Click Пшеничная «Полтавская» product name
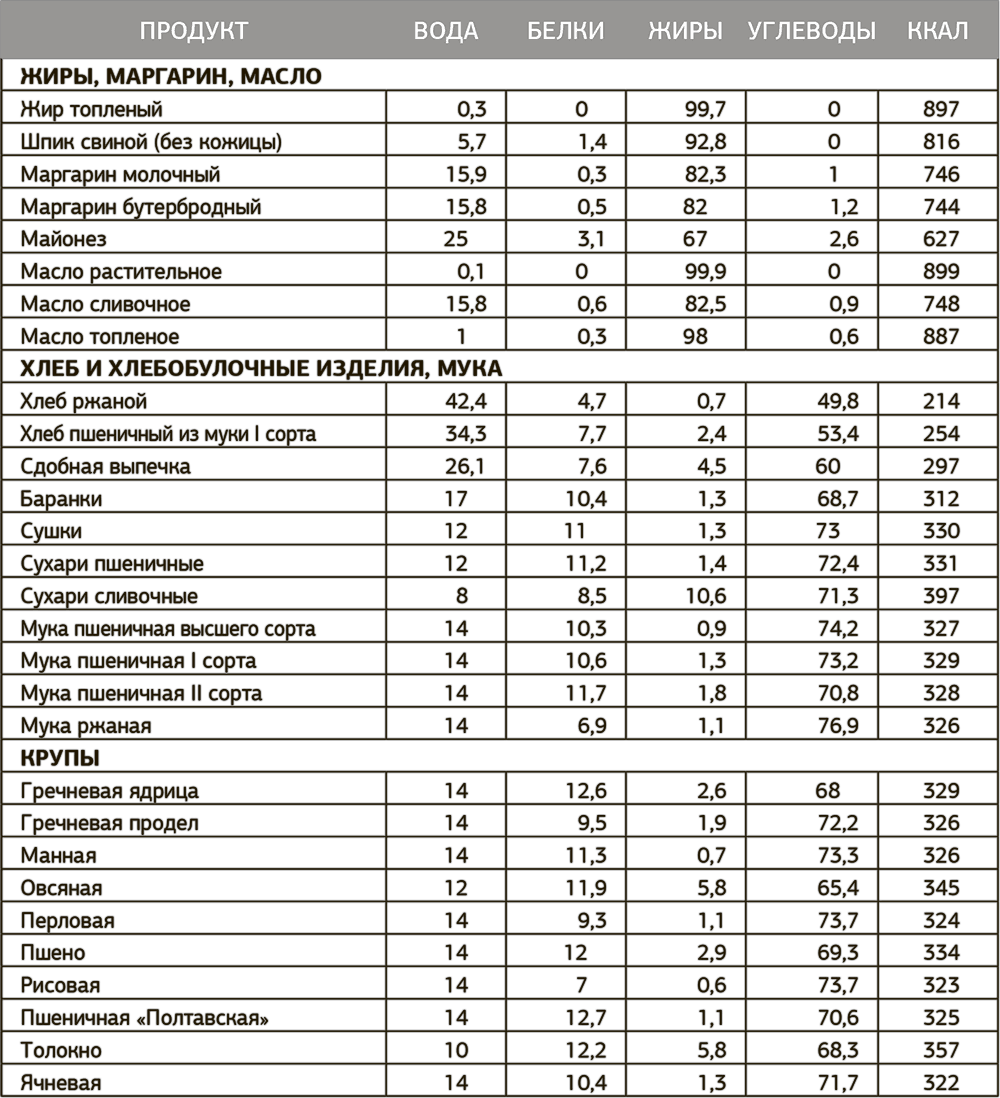The image size is (1000, 1098). point(144,1017)
